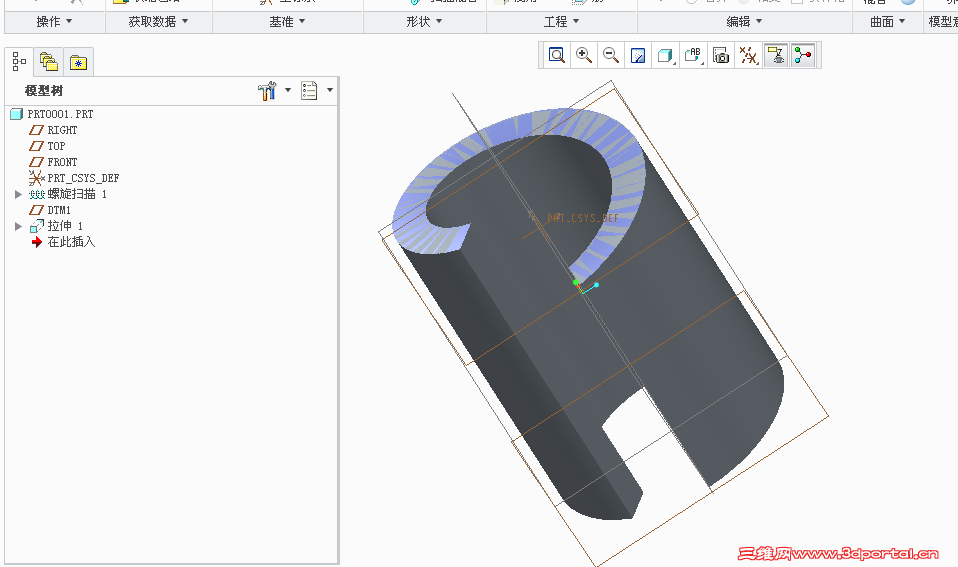958x567 pixels.
Task: Open the datum display filters icon
Action: click(748, 56)
